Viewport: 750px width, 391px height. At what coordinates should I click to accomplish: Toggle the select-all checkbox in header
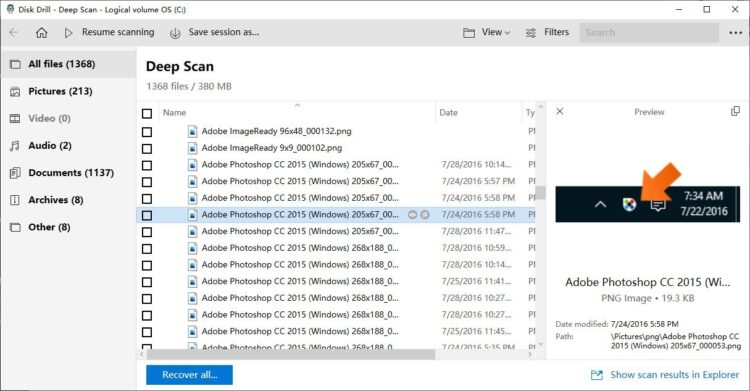click(147, 113)
